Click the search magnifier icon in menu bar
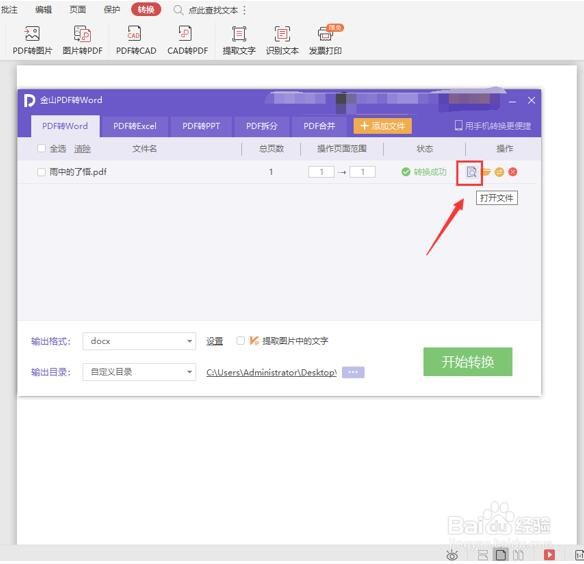 coord(178,10)
